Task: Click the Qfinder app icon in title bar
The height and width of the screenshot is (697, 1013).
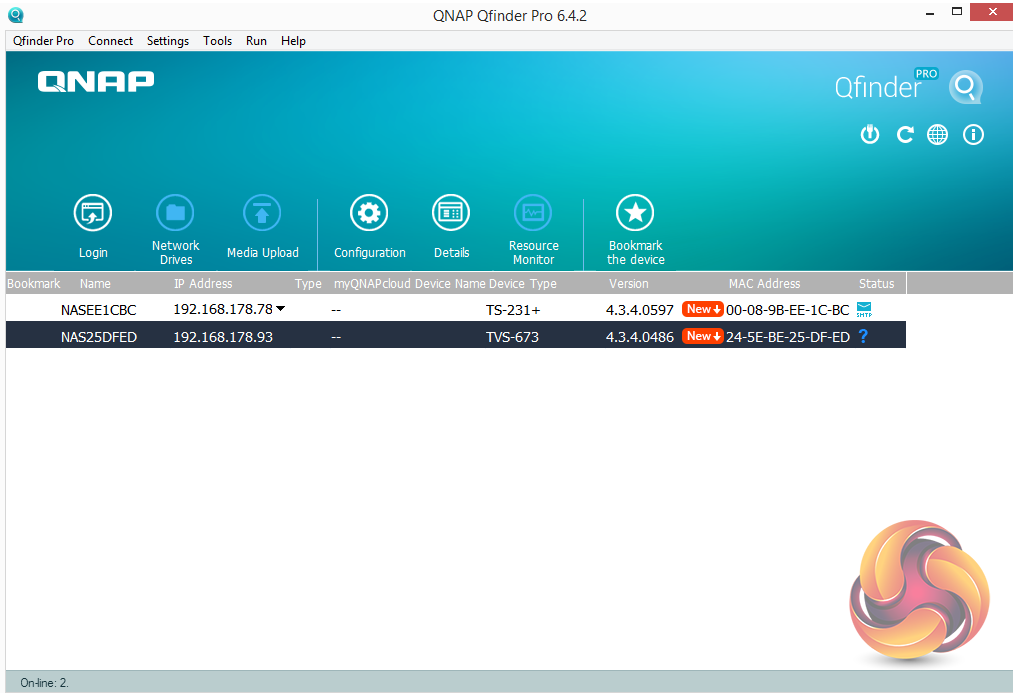Action: pyautogui.click(x=16, y=15)
